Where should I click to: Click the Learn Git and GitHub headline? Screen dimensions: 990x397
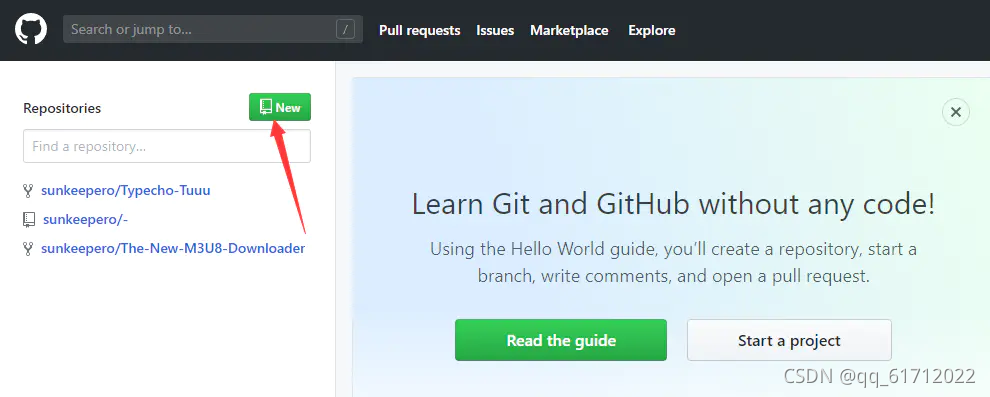point(673,204)
